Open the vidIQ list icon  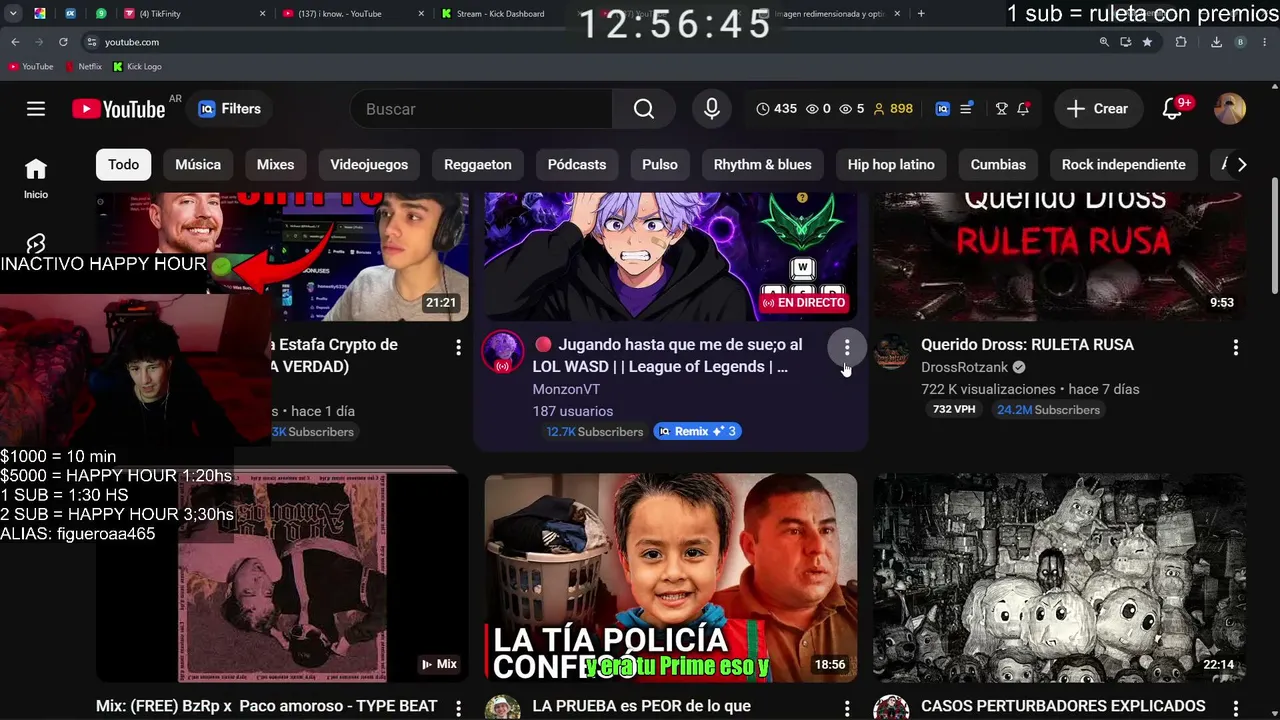coord(966,109)
